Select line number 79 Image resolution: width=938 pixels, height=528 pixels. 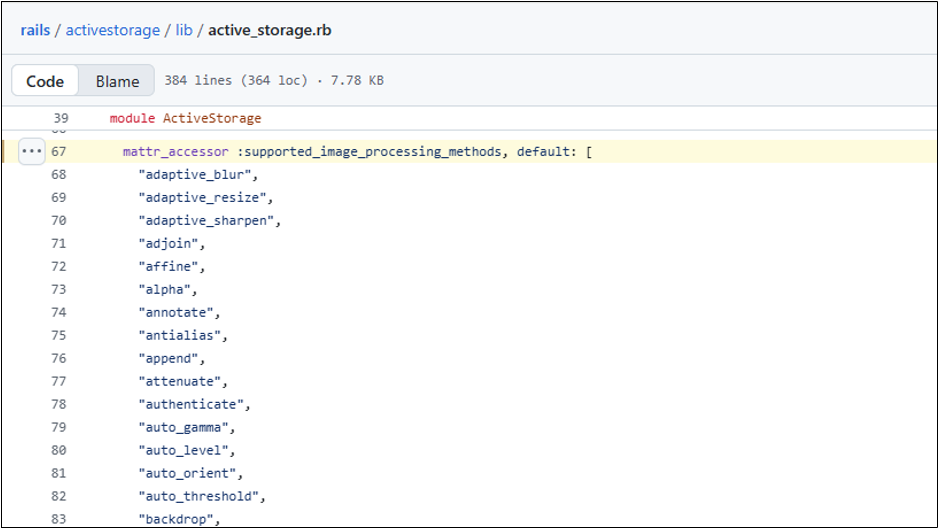(x=59, y=427)
